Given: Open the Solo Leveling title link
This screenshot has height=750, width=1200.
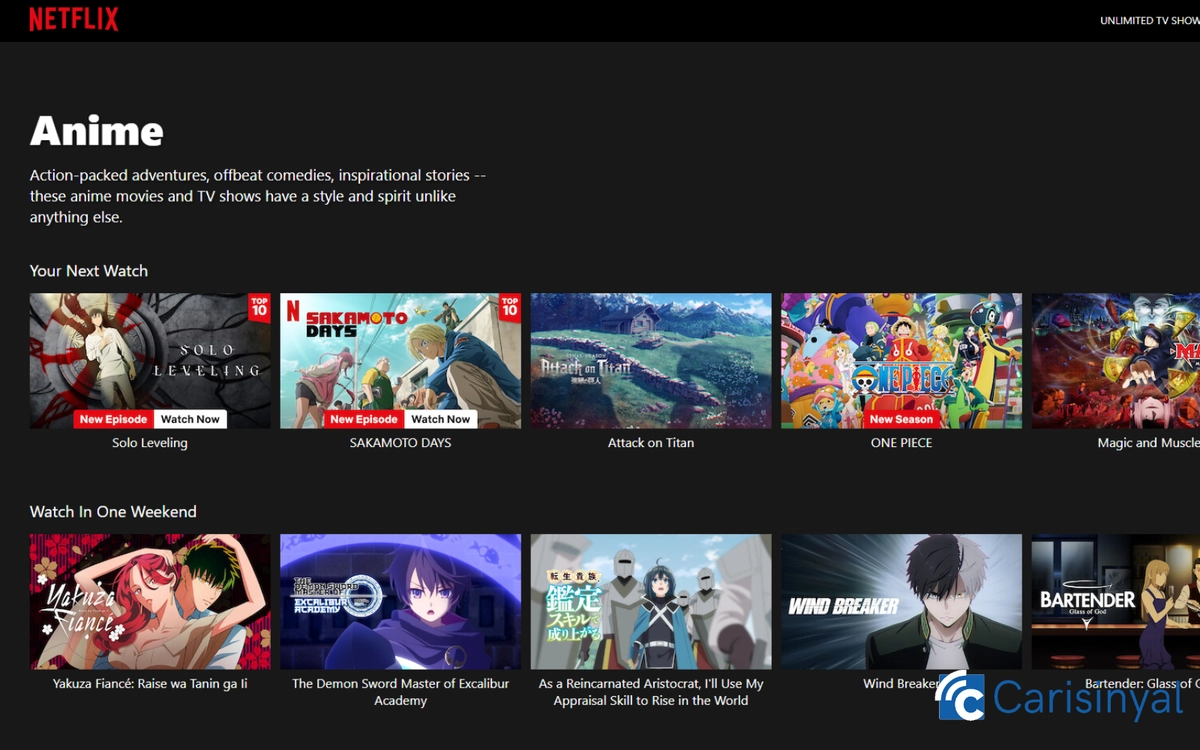Looking at the screenshot, I should tap(149, 442).
